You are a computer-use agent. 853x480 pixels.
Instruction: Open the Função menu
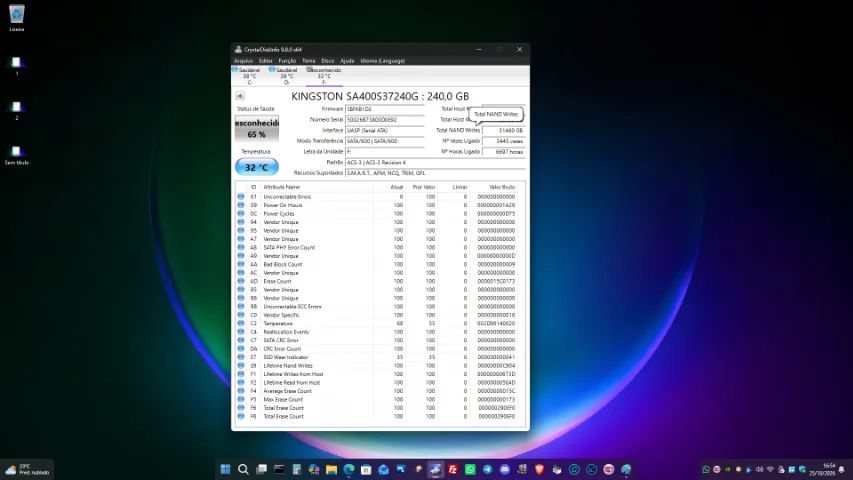[287, 61]
